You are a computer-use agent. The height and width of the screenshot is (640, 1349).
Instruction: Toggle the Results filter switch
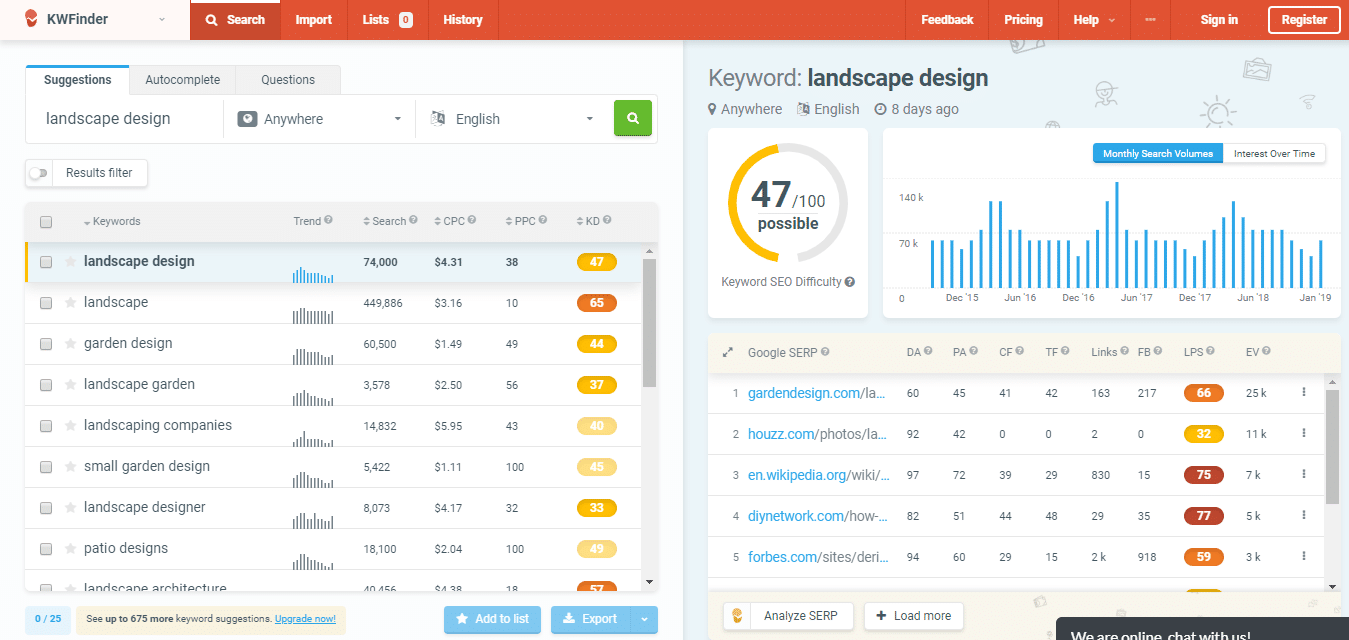tap(38, 173)
